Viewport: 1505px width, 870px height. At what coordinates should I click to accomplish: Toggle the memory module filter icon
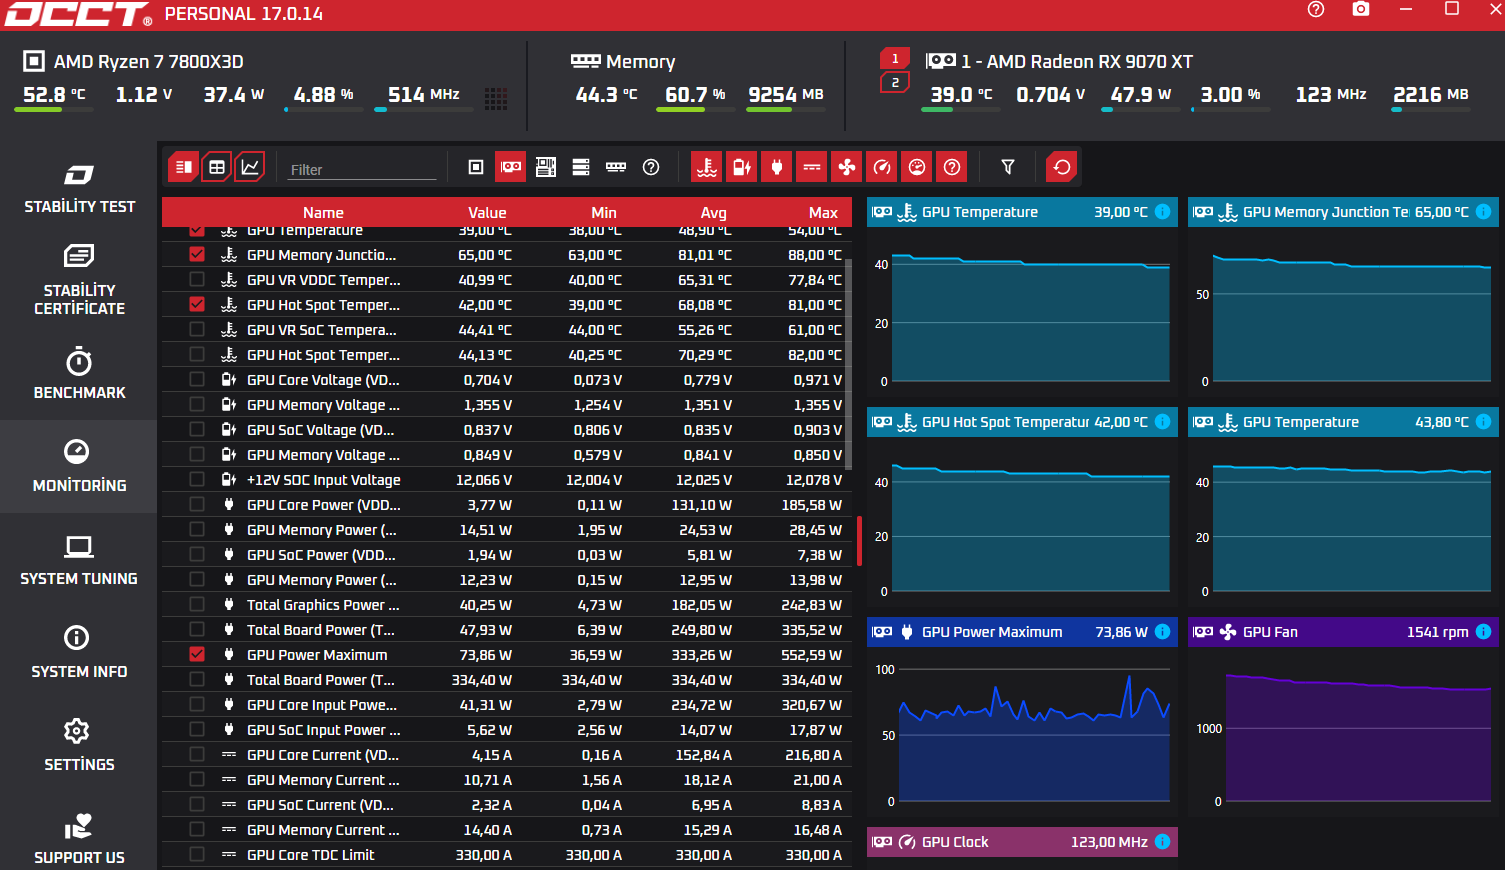pos(616,167)
